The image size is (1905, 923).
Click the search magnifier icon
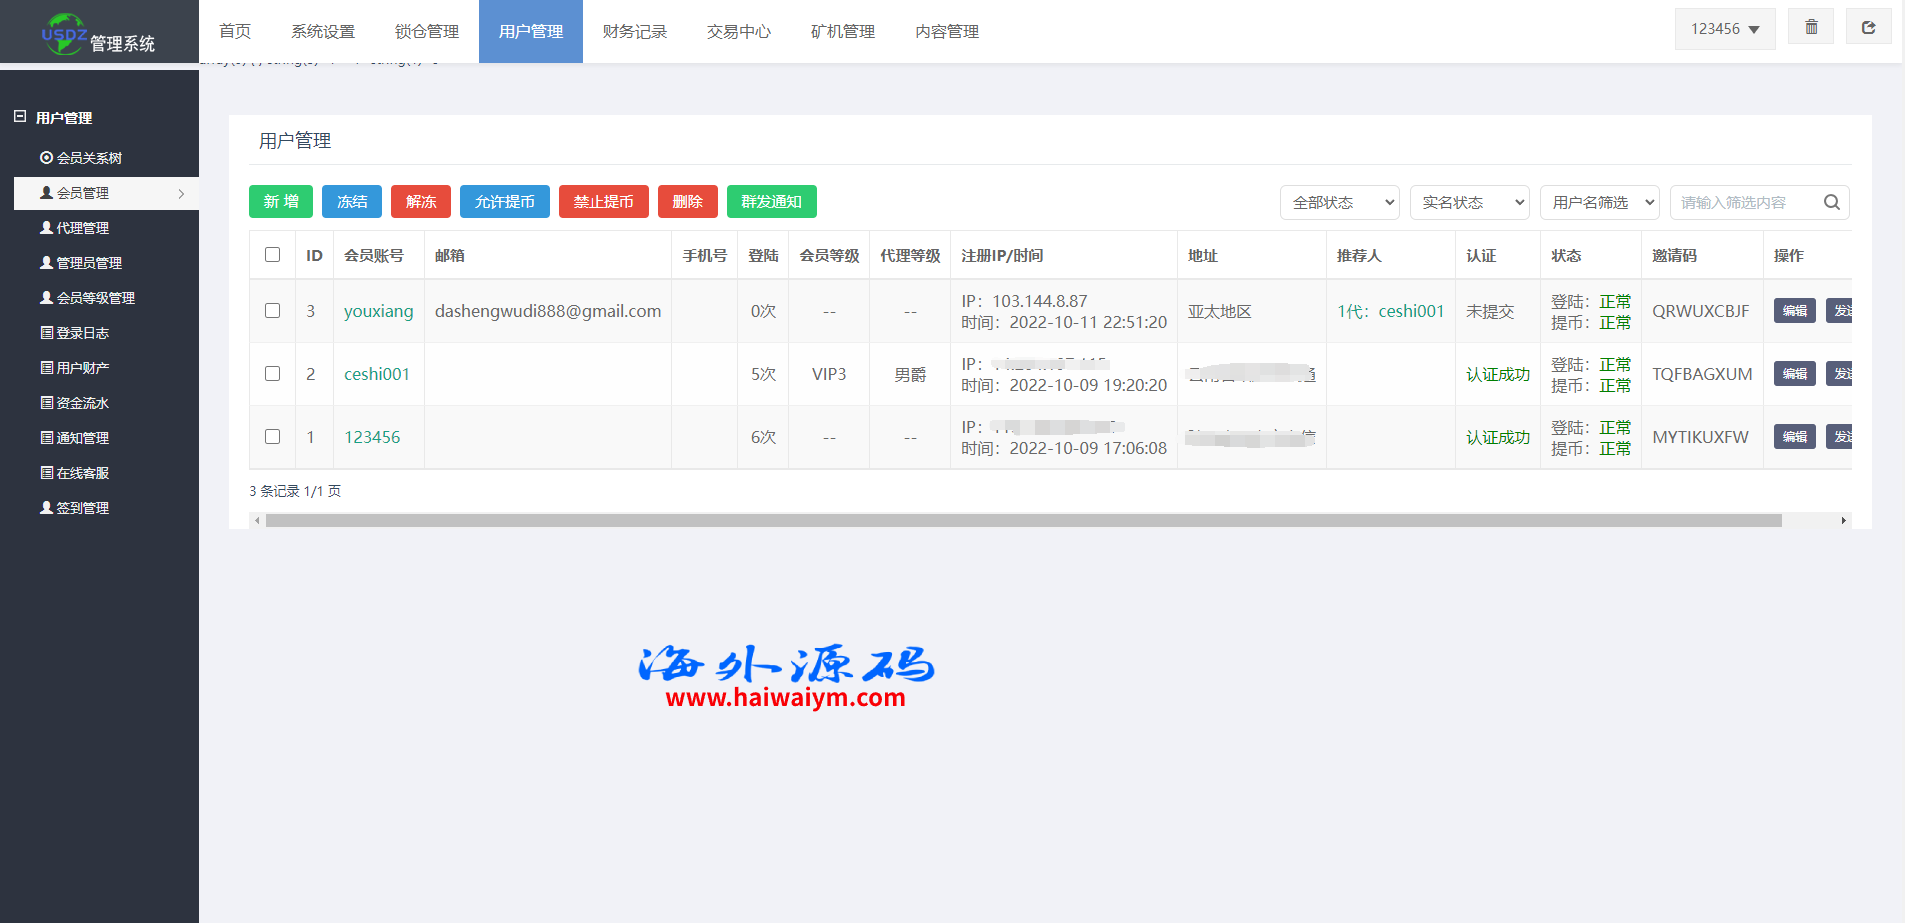click(x=1831, y=202)
